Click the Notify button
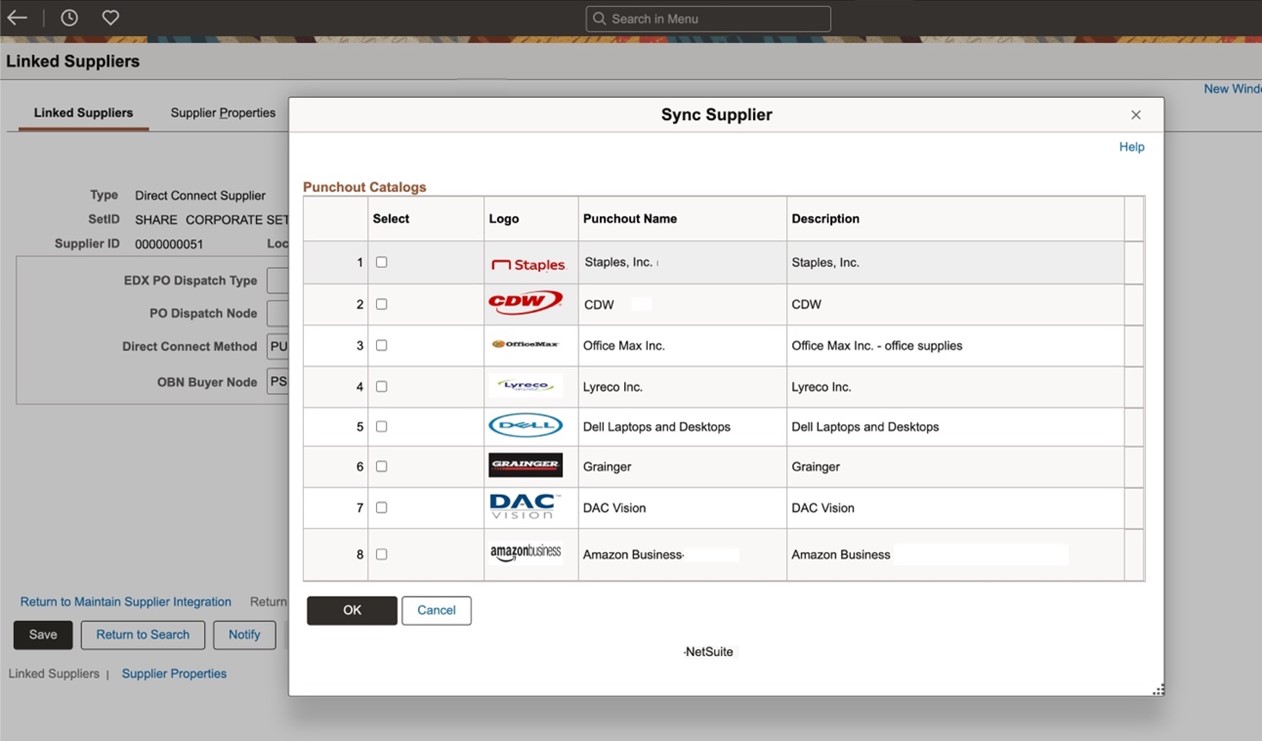Viewport: 1262px width, 741px height. click(x=244, y=635)
